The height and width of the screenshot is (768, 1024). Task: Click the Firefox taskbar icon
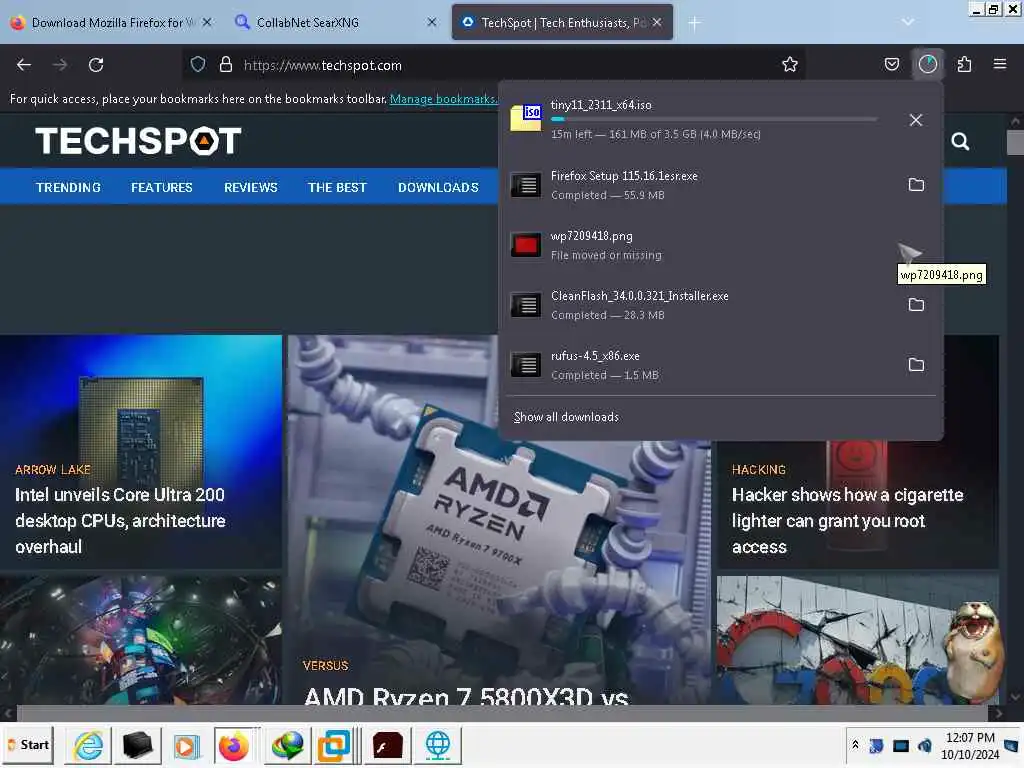tap(234, 745)
